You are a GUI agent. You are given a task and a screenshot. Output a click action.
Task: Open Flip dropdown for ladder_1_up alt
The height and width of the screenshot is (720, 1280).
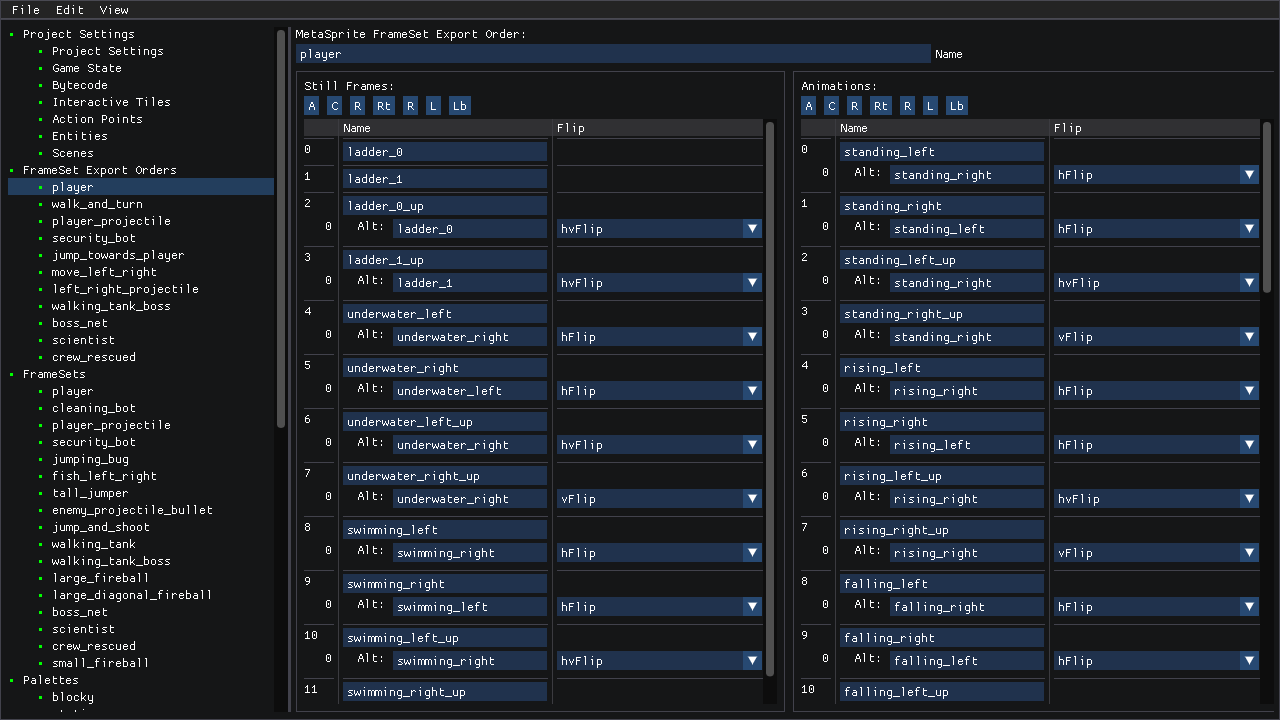659,283
